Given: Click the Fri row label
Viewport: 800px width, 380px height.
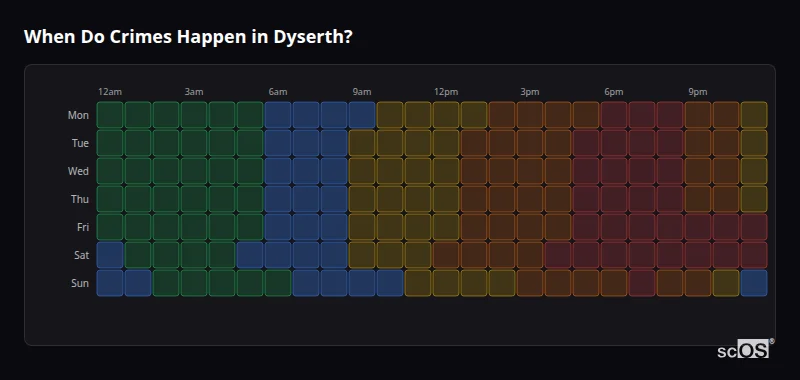Looking at the screenshot, I should pyautogui.click(x=83, y=227).
